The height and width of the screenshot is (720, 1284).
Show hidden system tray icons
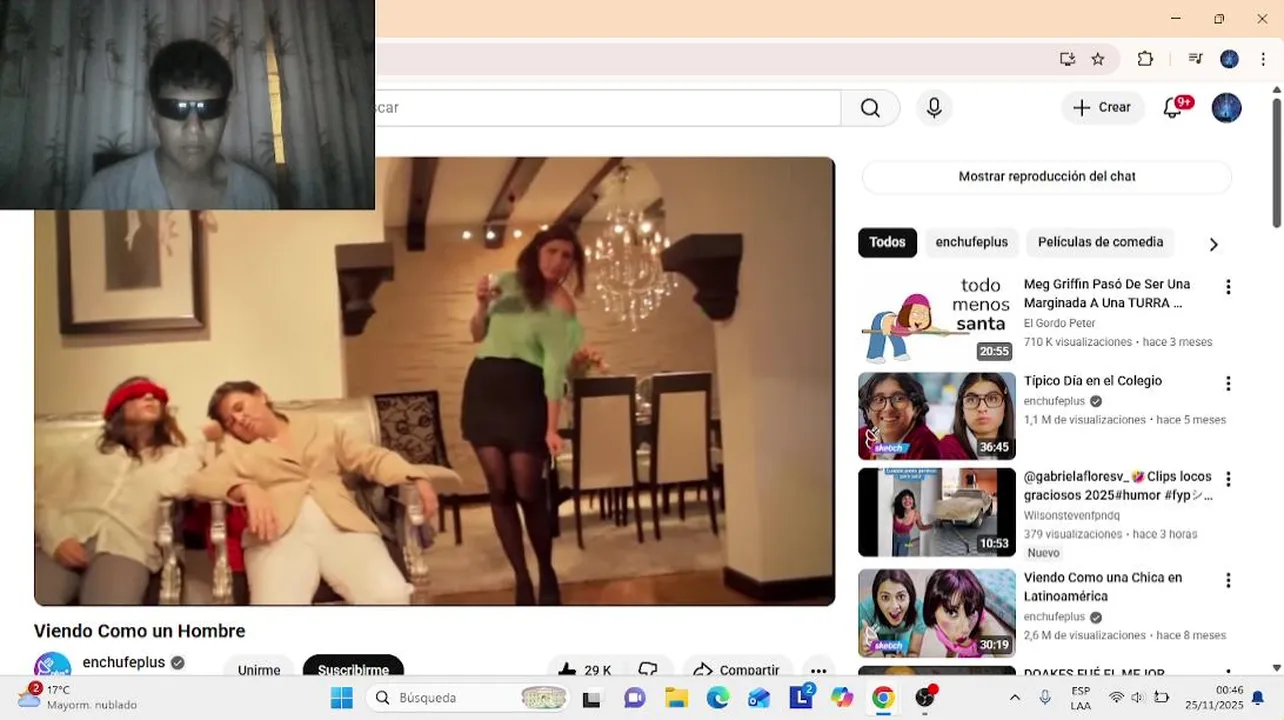click(1015, 698)
